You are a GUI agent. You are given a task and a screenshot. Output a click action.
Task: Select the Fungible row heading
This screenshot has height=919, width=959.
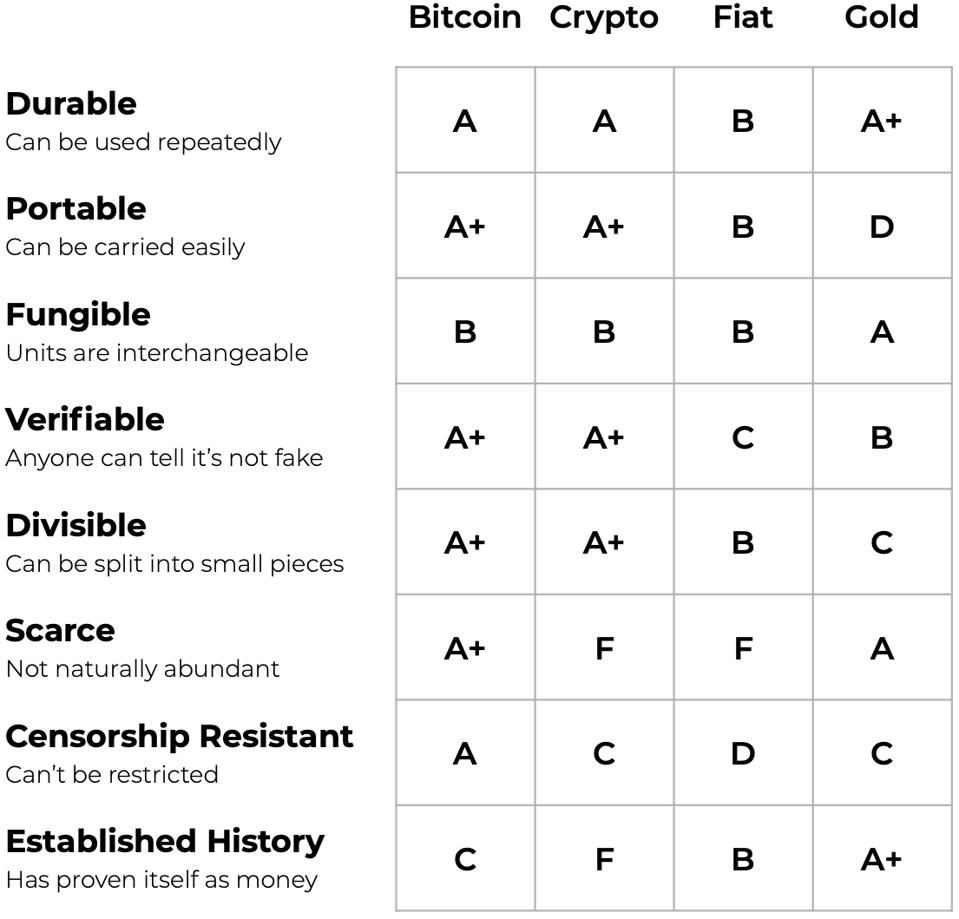pyautogui.click(x=78, y=316)
